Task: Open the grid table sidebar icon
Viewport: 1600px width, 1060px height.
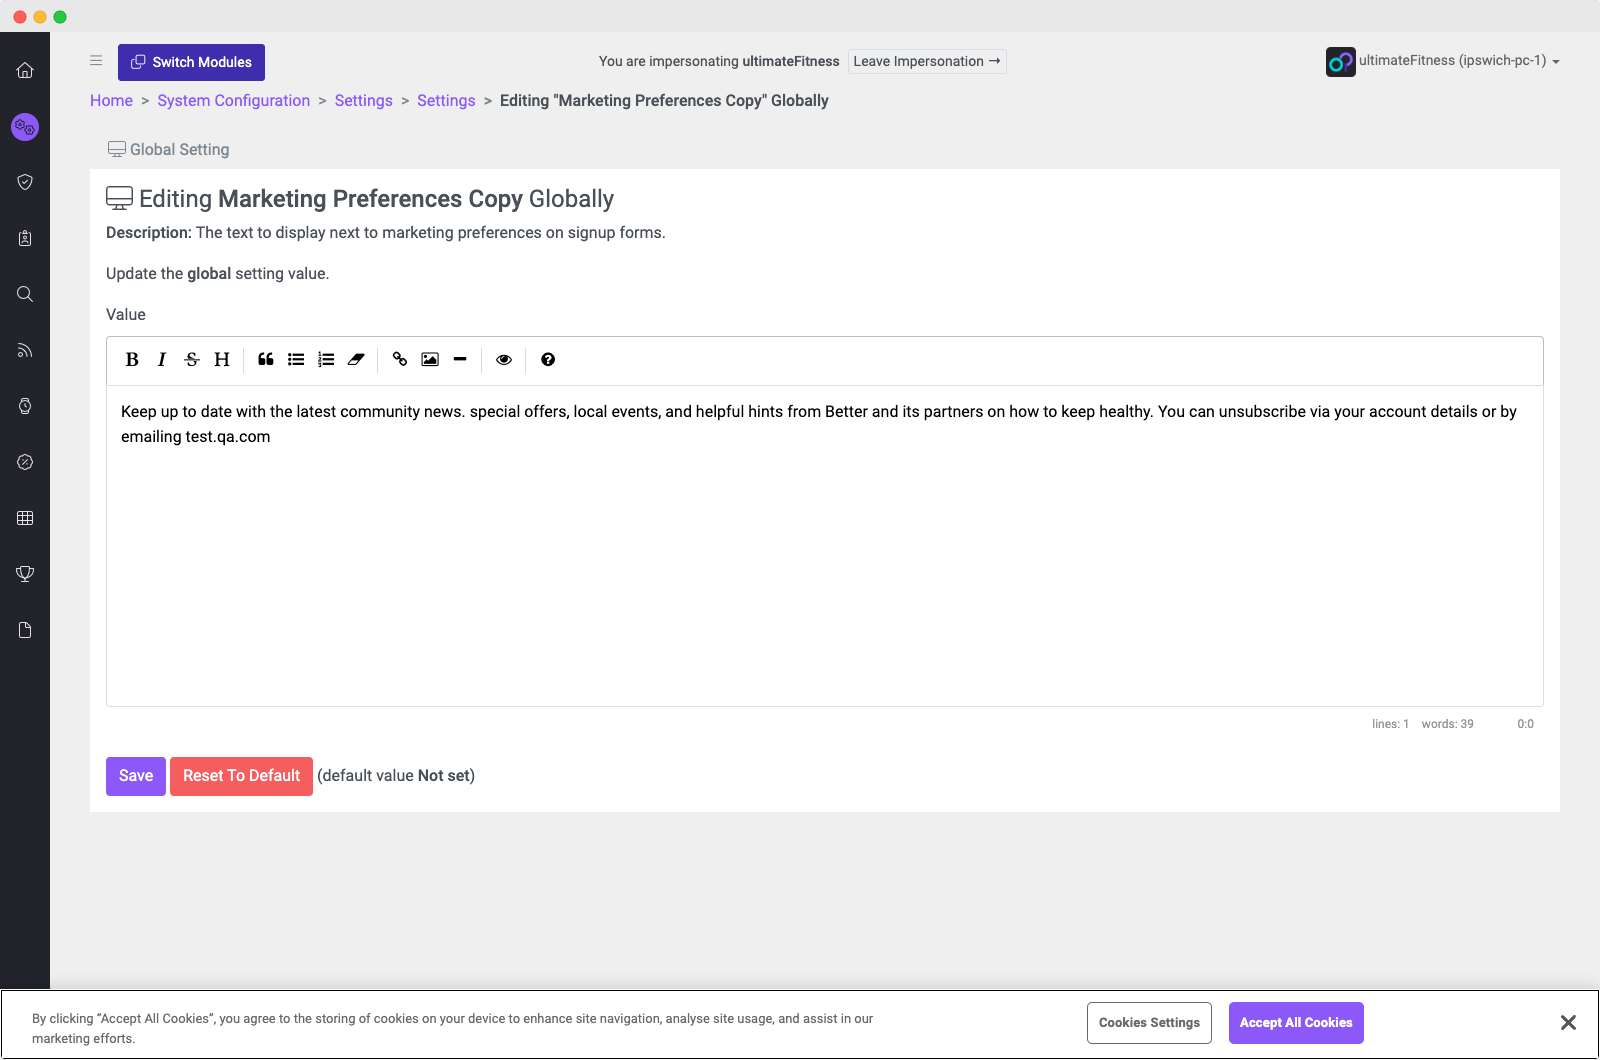Action: tap(25, 518)
